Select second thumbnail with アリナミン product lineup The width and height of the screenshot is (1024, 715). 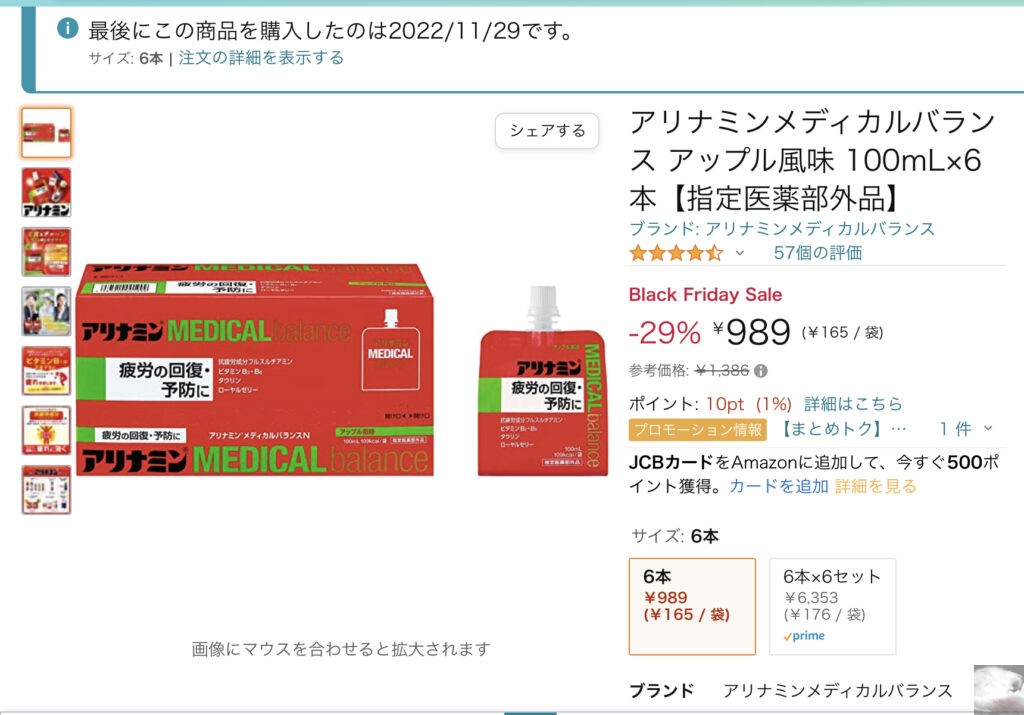46,193
